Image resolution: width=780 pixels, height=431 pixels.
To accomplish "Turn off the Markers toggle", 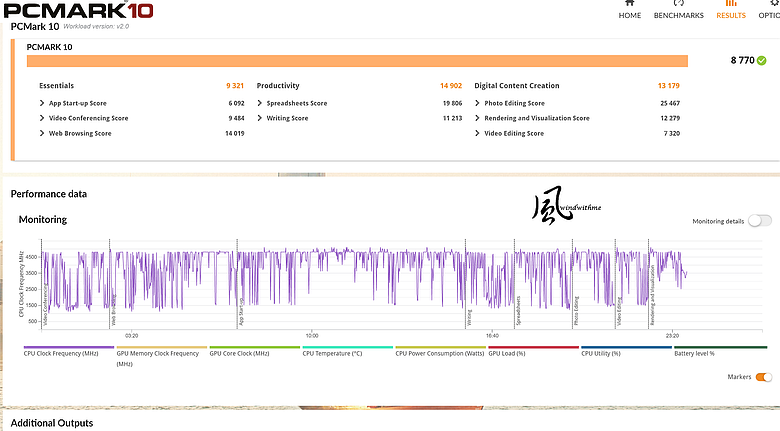I will tap(764, 377).
